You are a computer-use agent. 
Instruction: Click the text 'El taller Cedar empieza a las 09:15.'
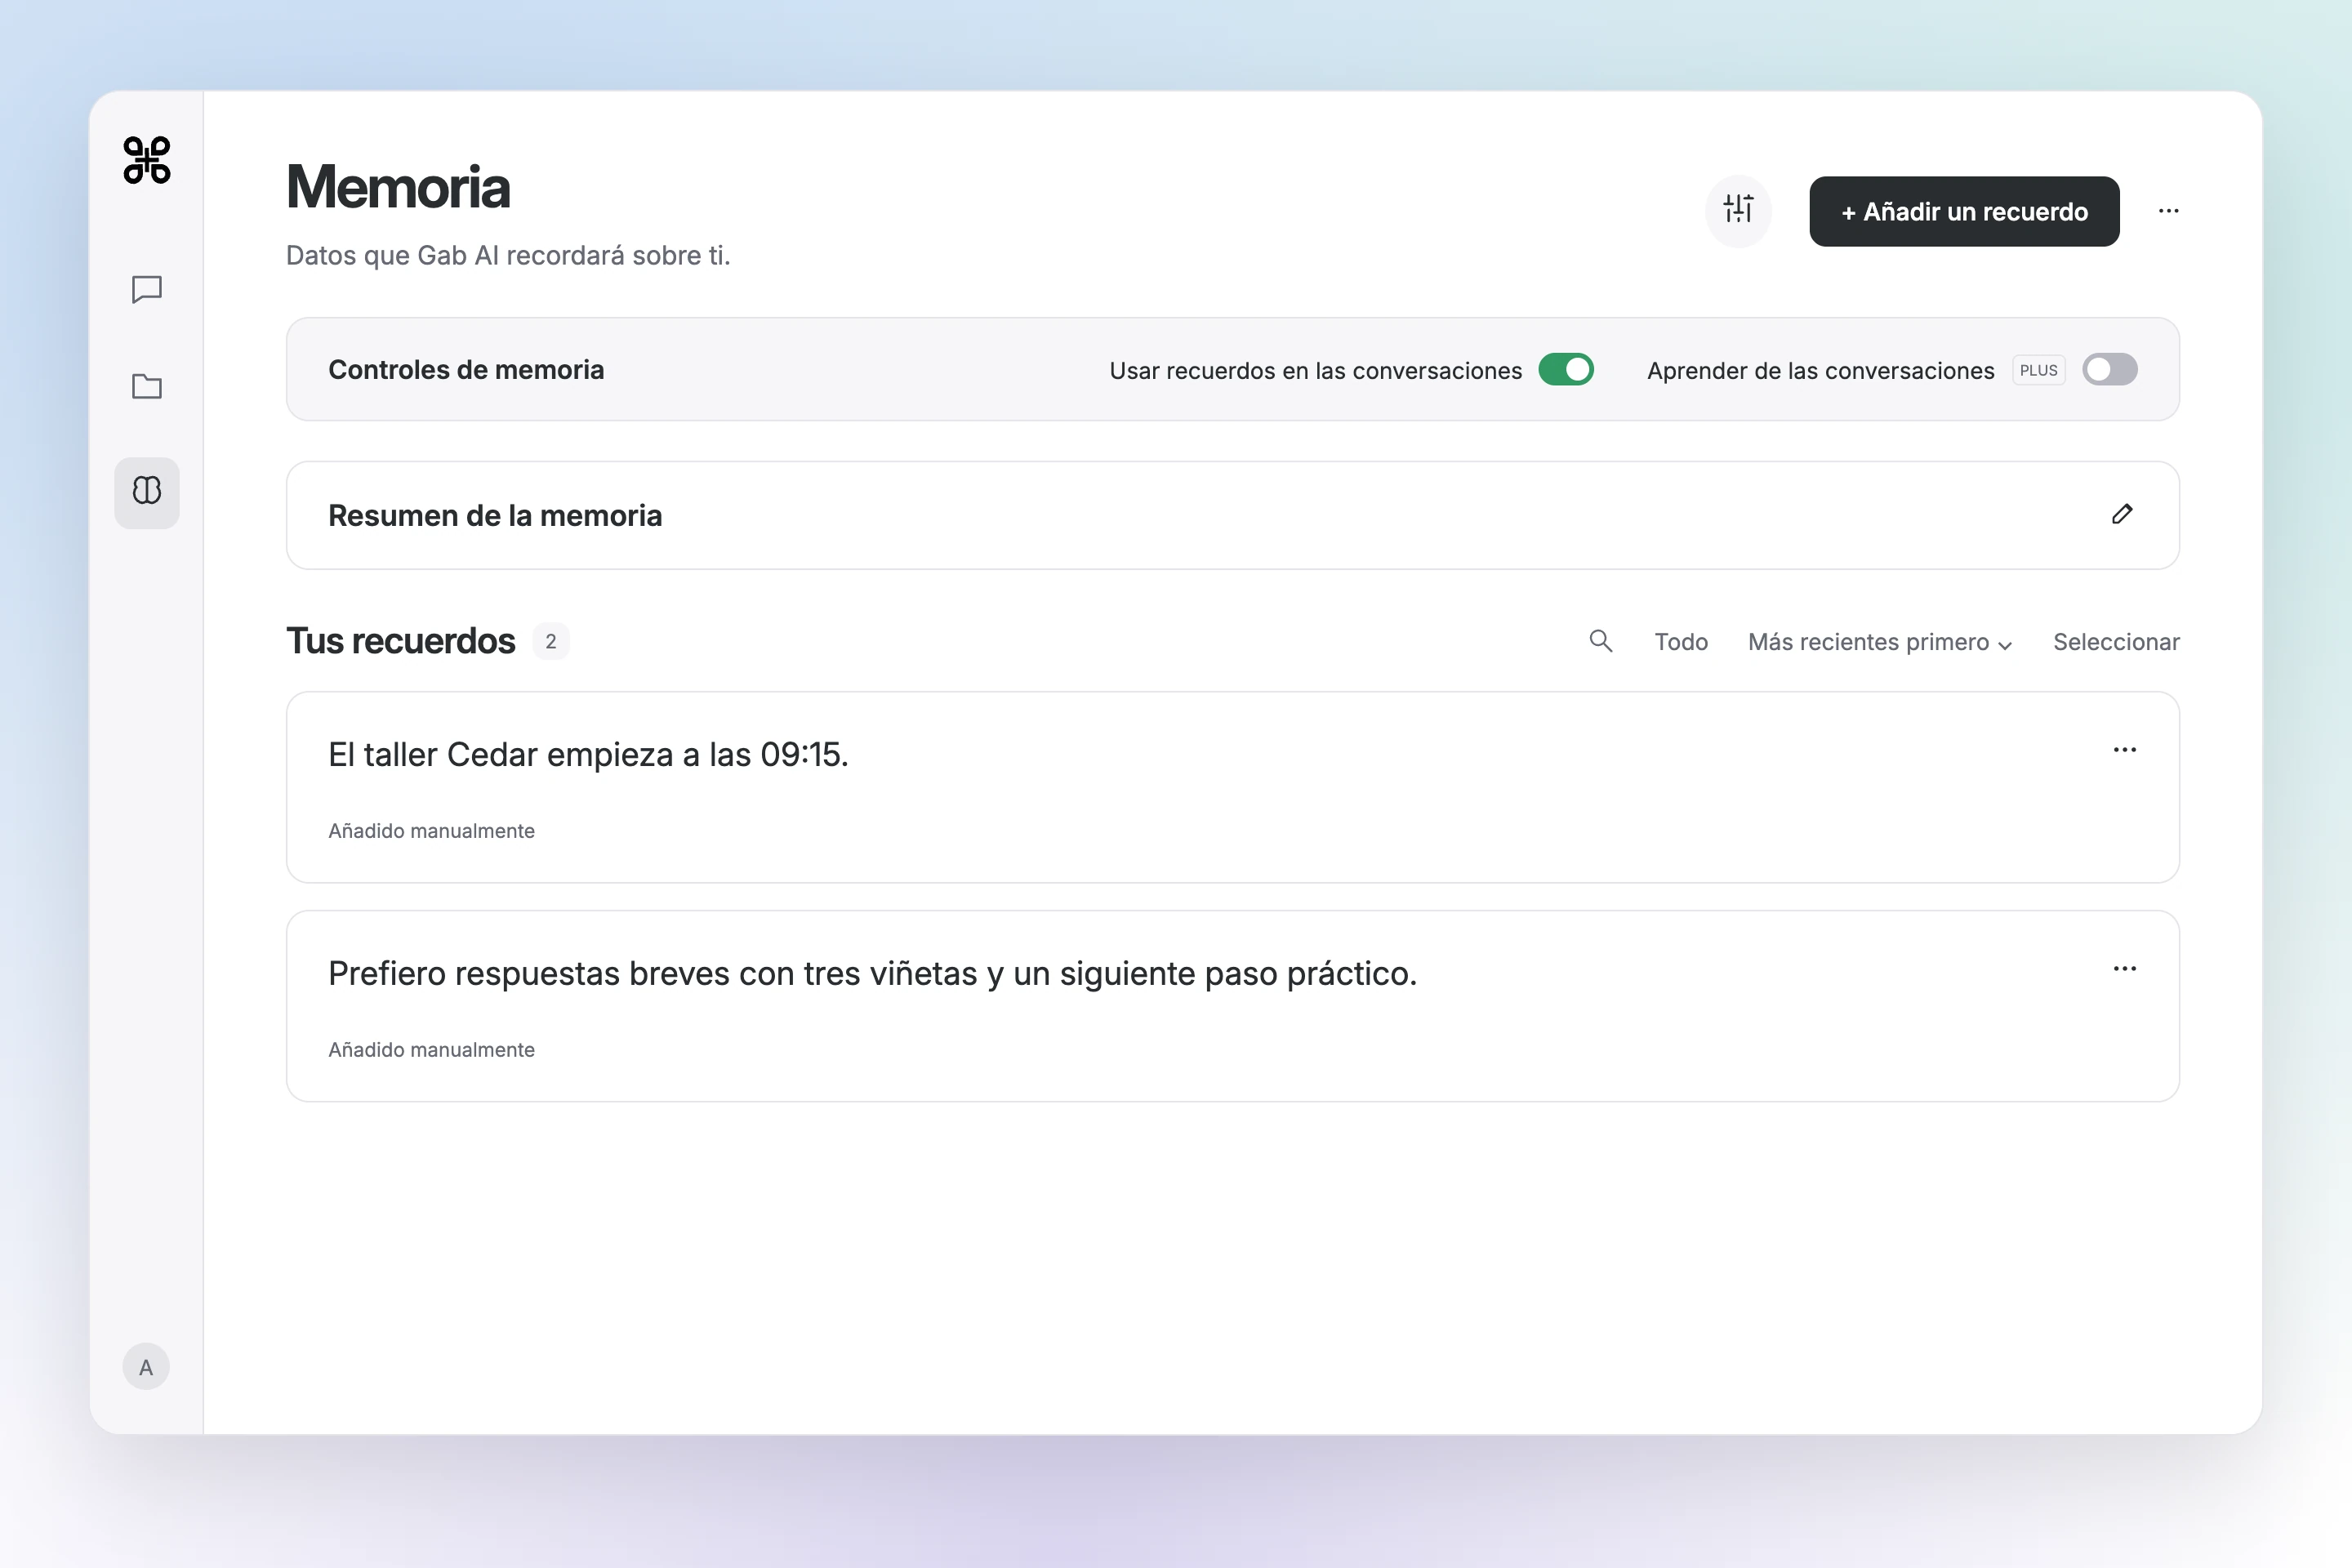click(588, 754)
